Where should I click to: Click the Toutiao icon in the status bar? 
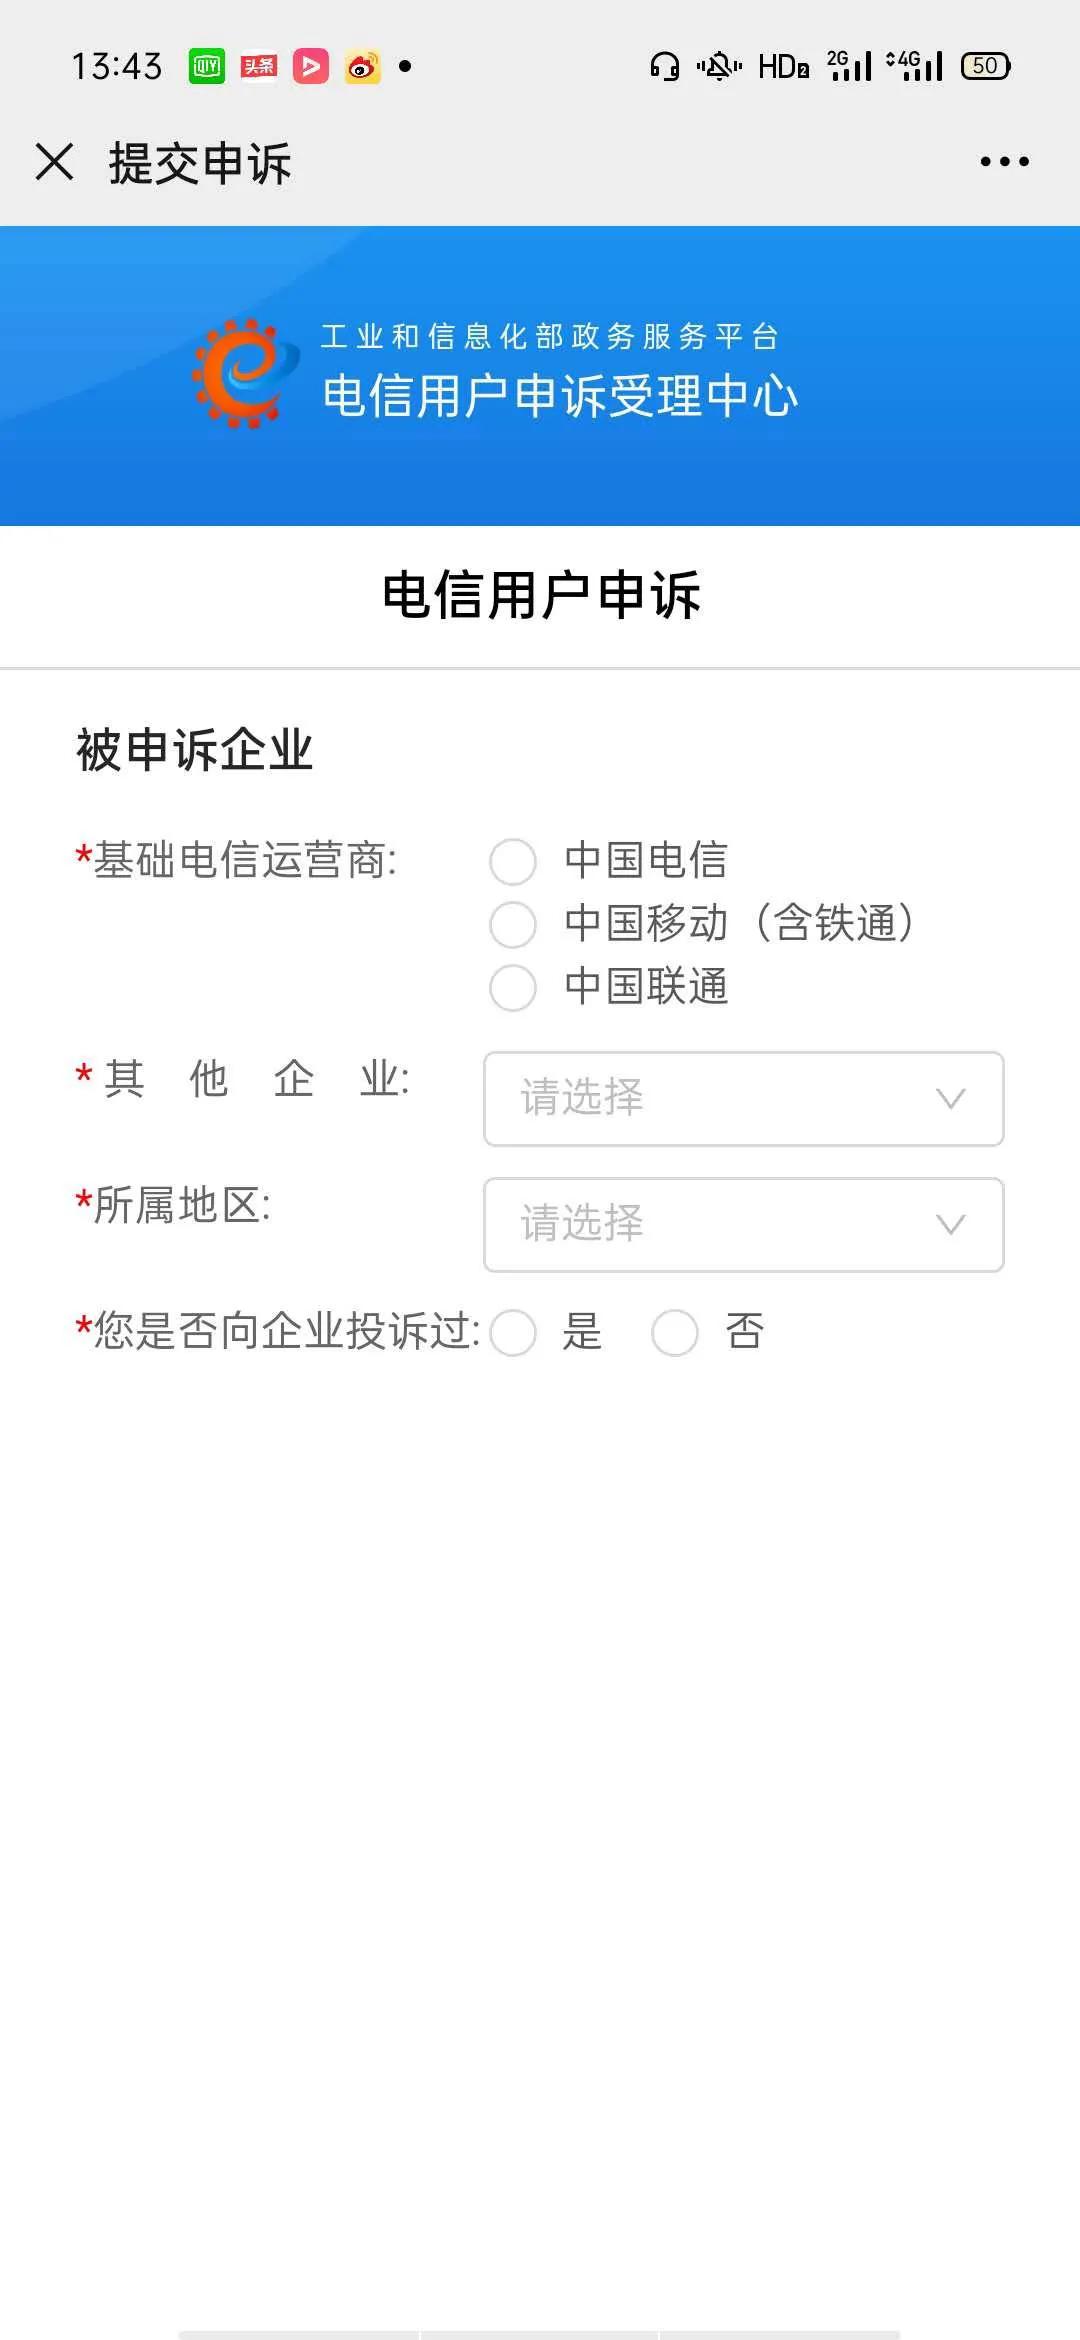click(x=258, y=68)
